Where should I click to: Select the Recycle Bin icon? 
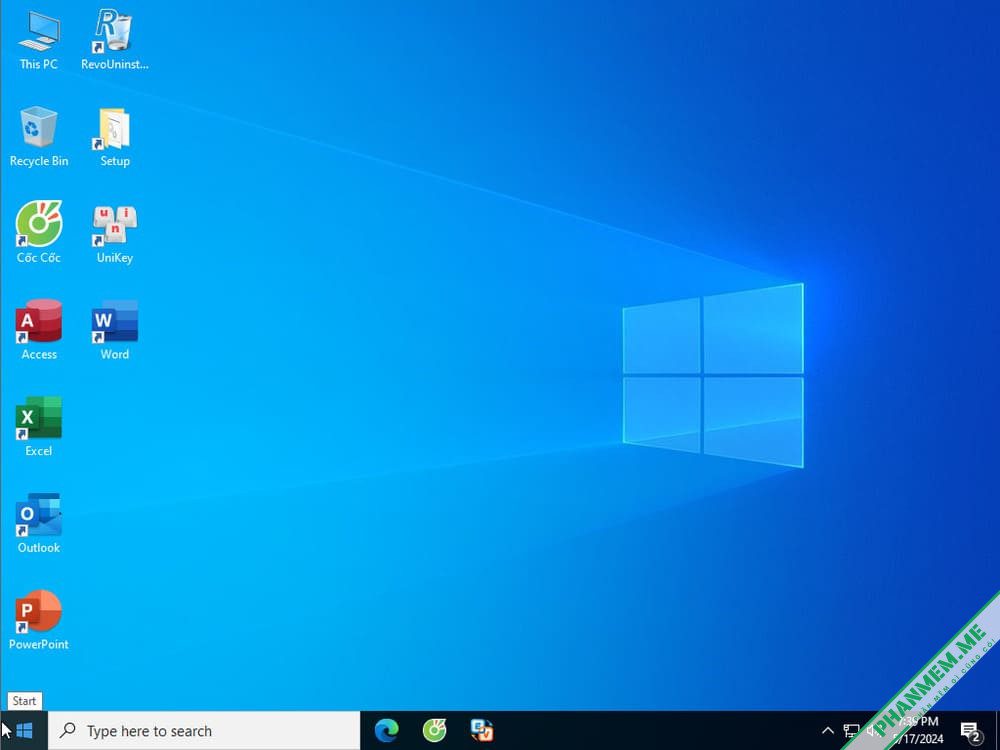[38, 136]
